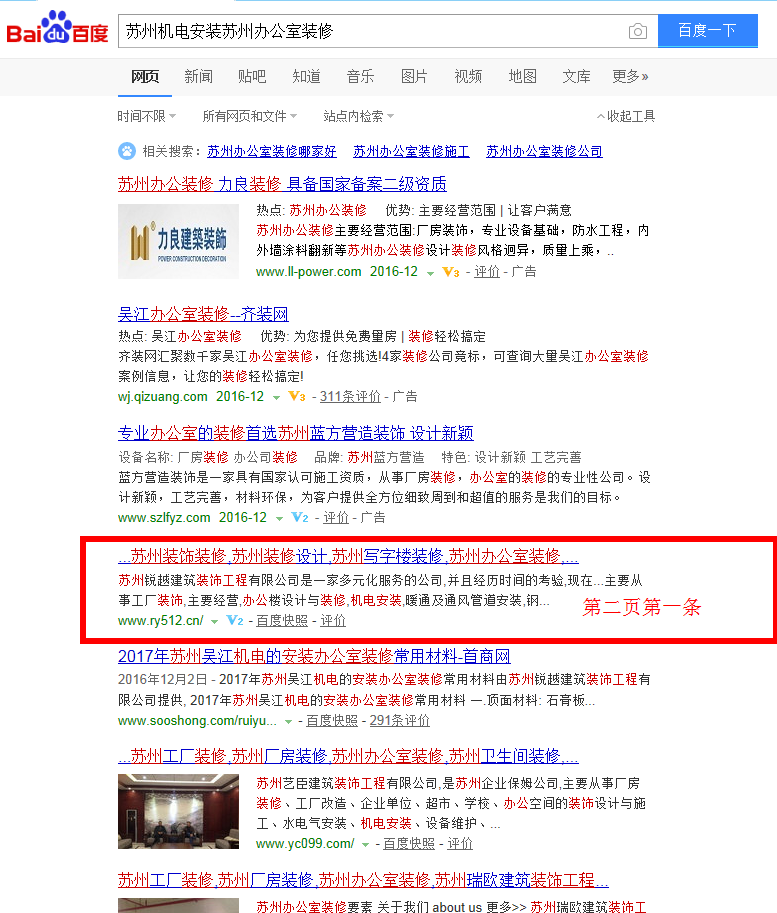Image resolution: width=777 pixels, height=913 pixels.
Task: Open the 站点内检索 dropdown
Action: [x=358, y=116]
